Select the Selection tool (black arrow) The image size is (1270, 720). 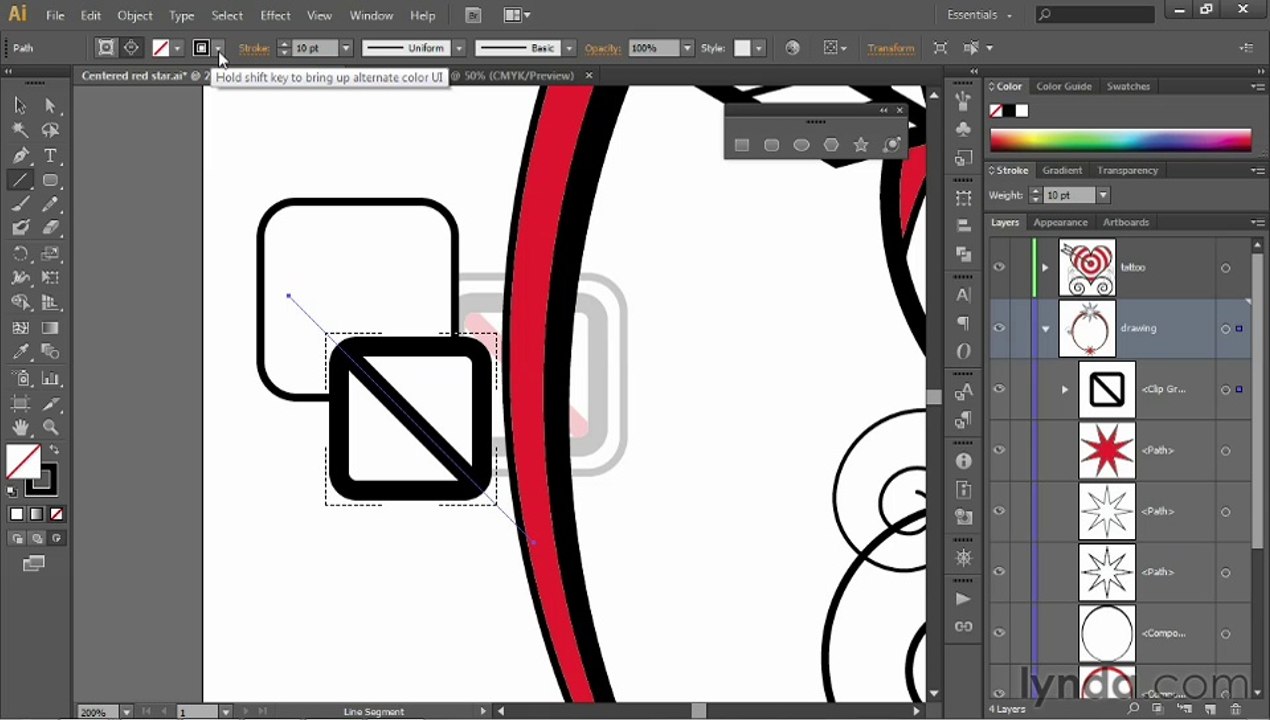point(20,105)
